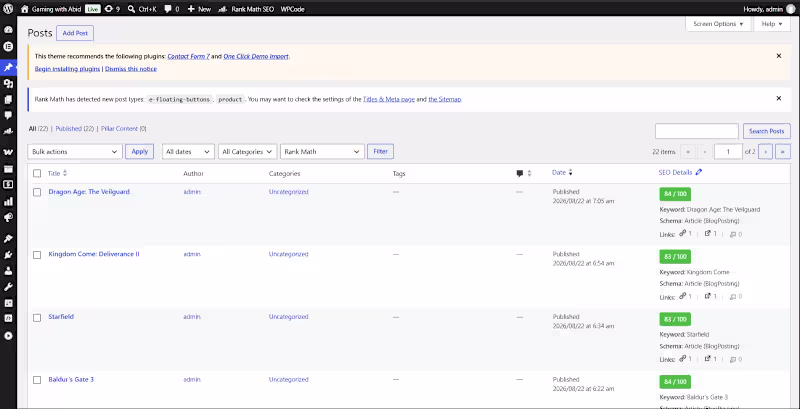Open the Tools wrench sidebar icon
Viewport: 800px width, 409px height.
click(x=8, y=287)
